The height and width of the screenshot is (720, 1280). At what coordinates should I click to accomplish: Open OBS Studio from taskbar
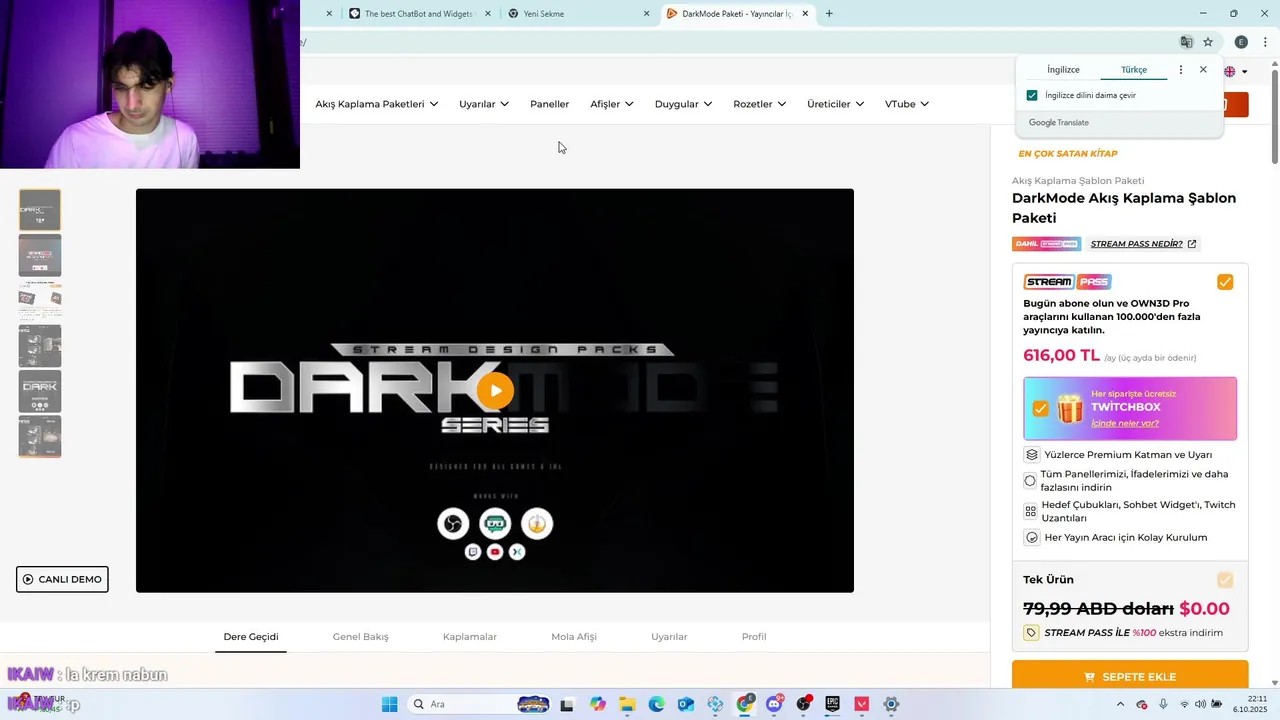point(803,704)
